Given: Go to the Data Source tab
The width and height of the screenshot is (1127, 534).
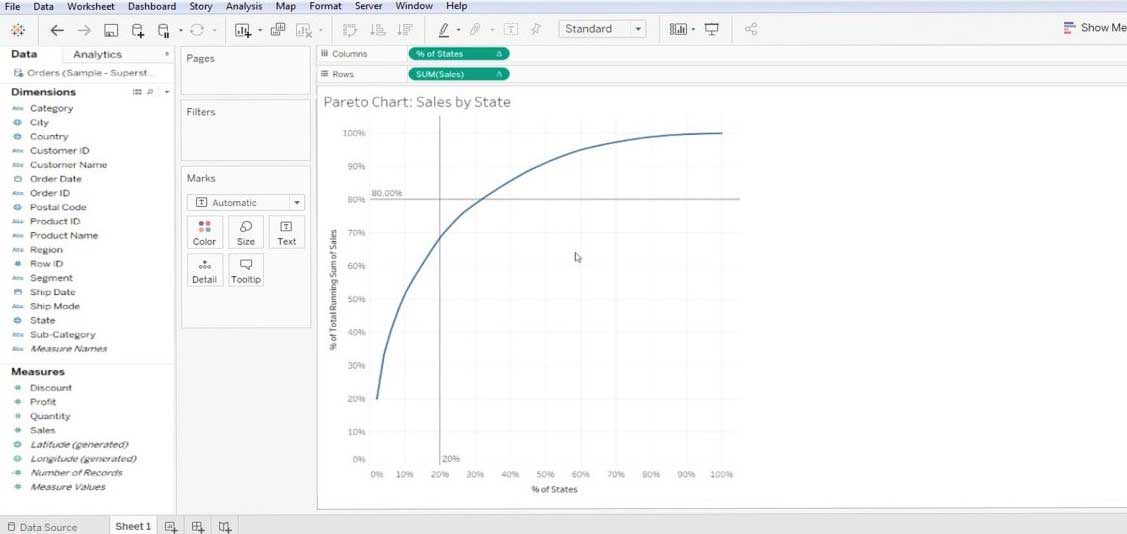Looking at the screenshot, I should point(42,527).
